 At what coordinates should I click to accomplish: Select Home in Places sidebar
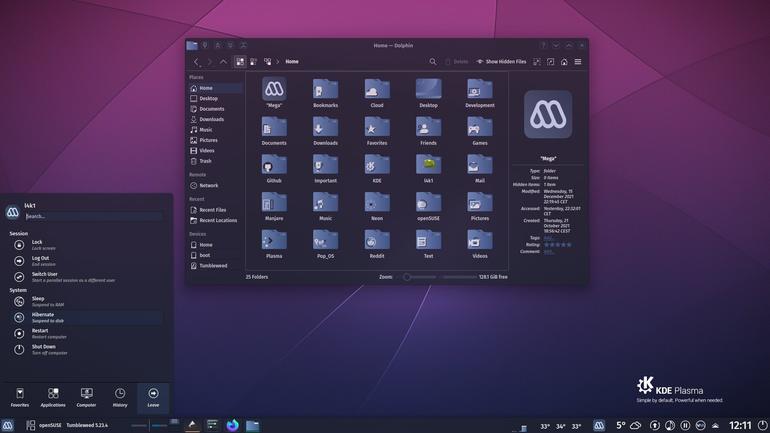point(216,88)
